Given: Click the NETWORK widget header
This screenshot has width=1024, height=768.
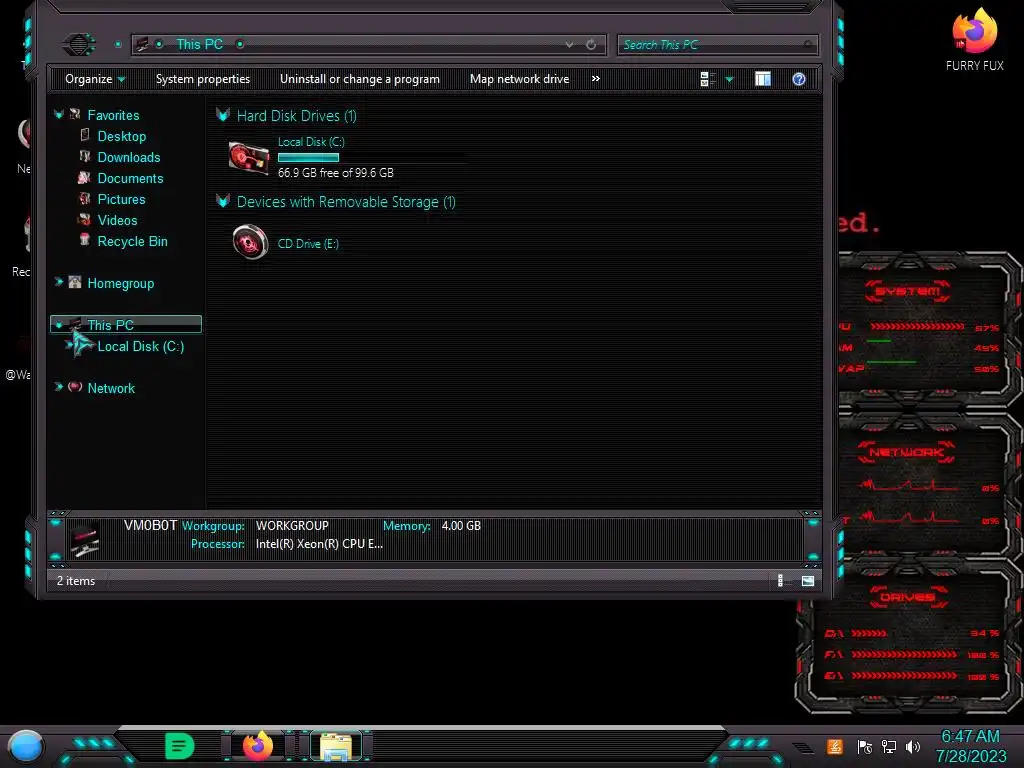Looking at the screenshot, I should pyautogui.click(x=906, y=452).
